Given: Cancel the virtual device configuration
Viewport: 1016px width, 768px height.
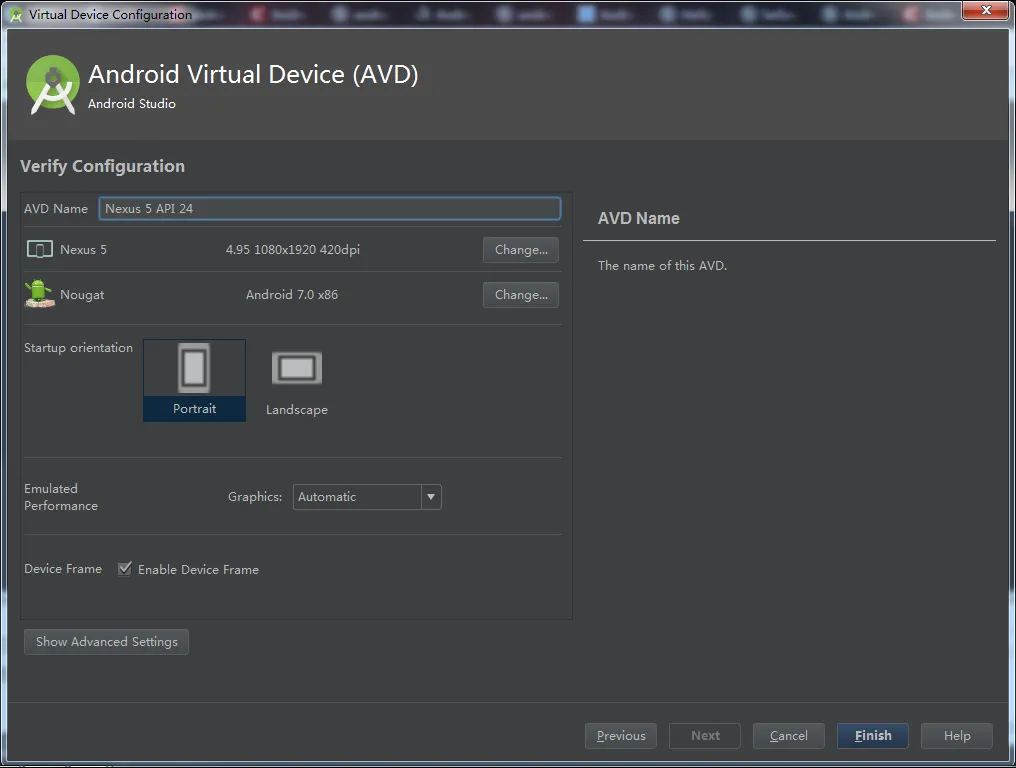Looking at the screenshot, I should tap(789, 736).
